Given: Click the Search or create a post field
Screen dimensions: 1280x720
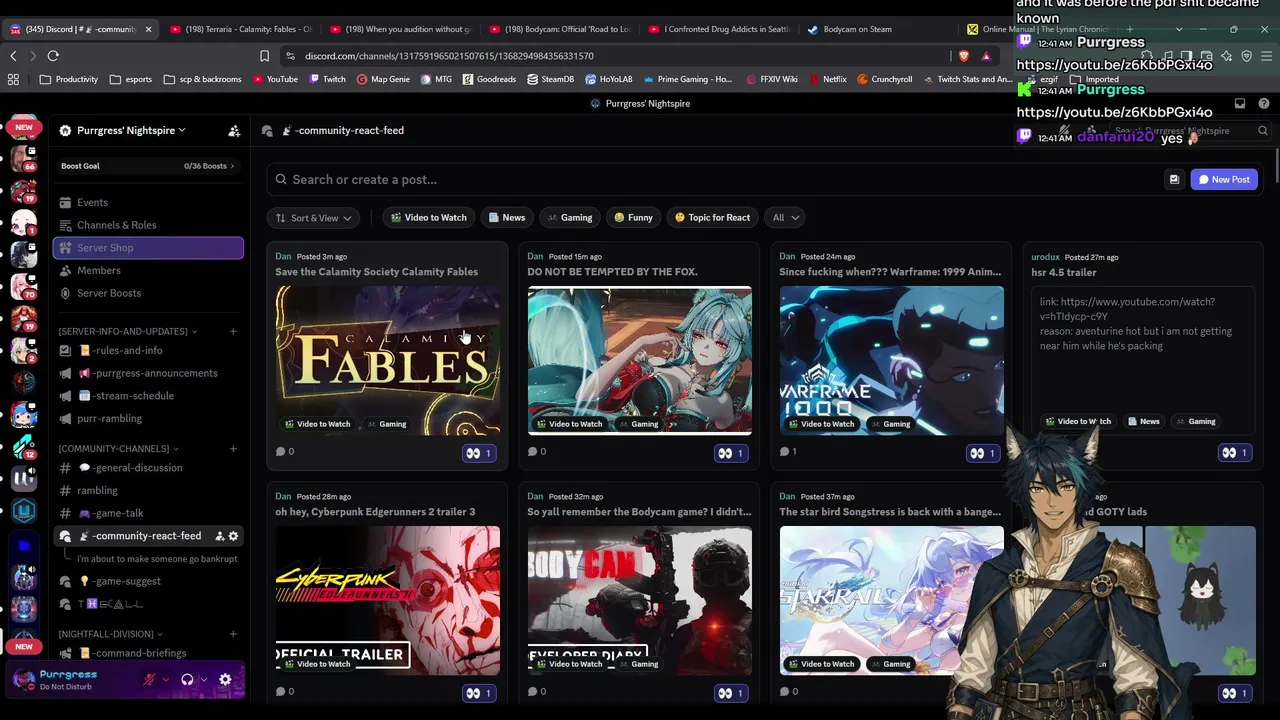Looking at the screenshot, I should click(x=712, y=180).
